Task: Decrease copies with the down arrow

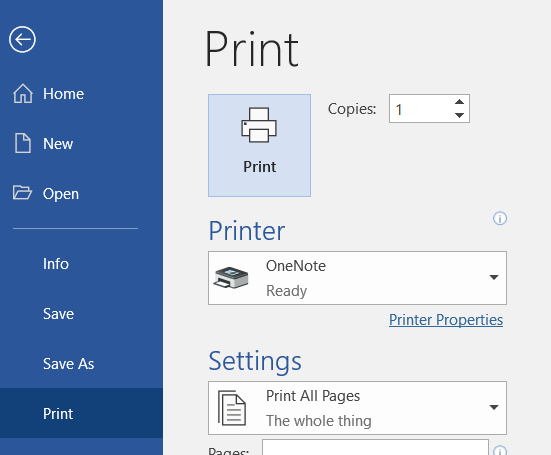Action: pos(459,115)
